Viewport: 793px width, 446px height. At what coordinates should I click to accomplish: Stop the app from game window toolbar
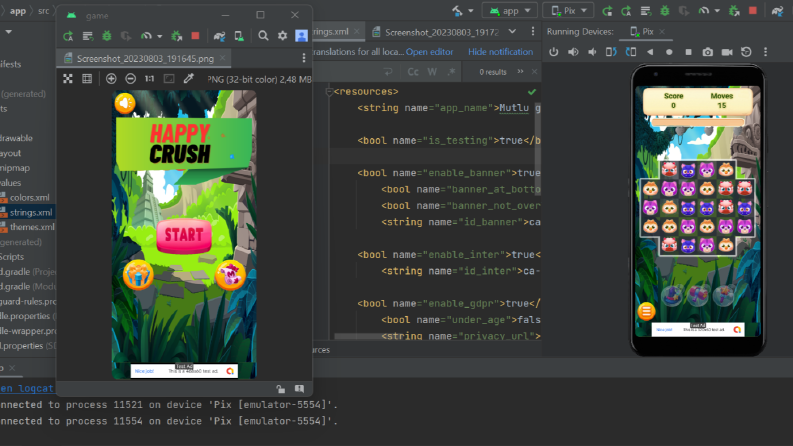(195, 35)
